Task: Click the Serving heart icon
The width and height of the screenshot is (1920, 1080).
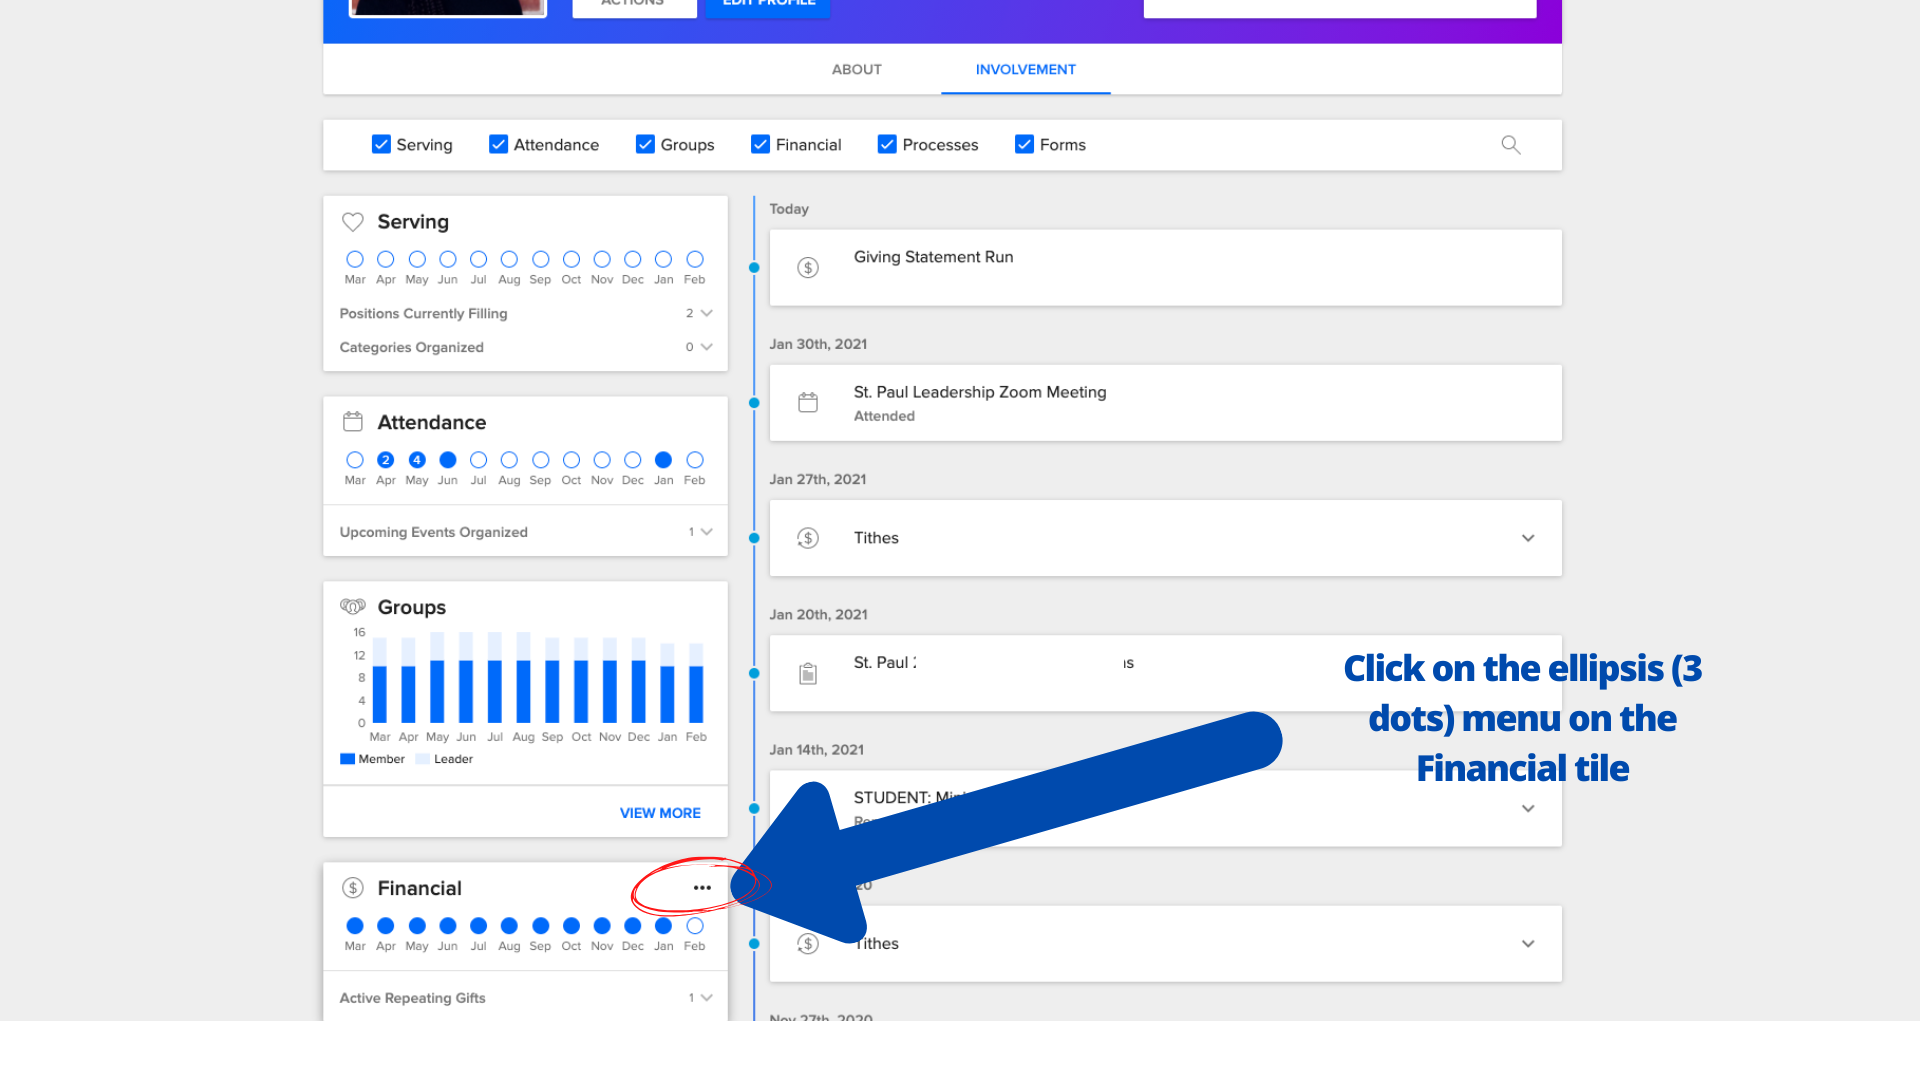Action: pyautogui.click(x=352, y=222)
